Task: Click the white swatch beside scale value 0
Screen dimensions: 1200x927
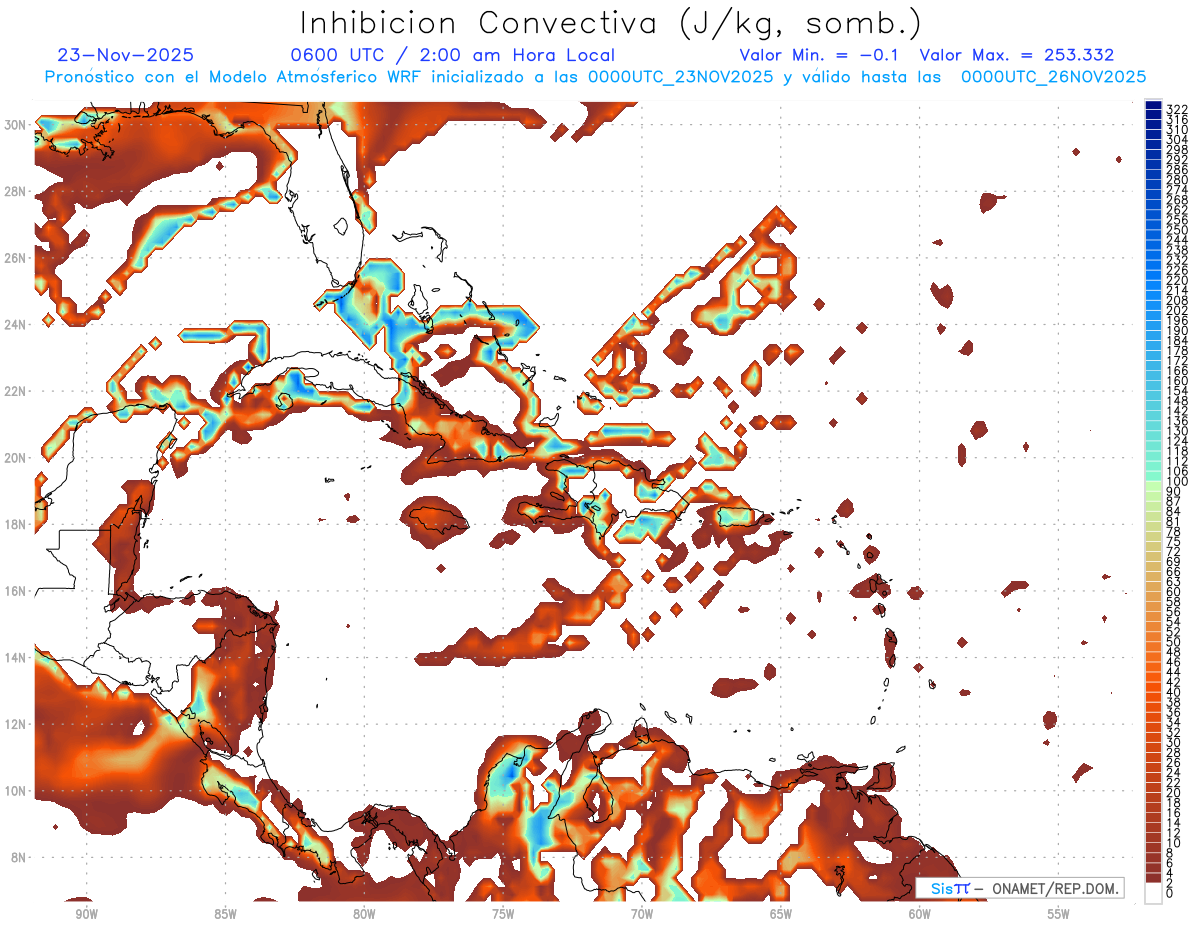Action: coord(1153,891)
